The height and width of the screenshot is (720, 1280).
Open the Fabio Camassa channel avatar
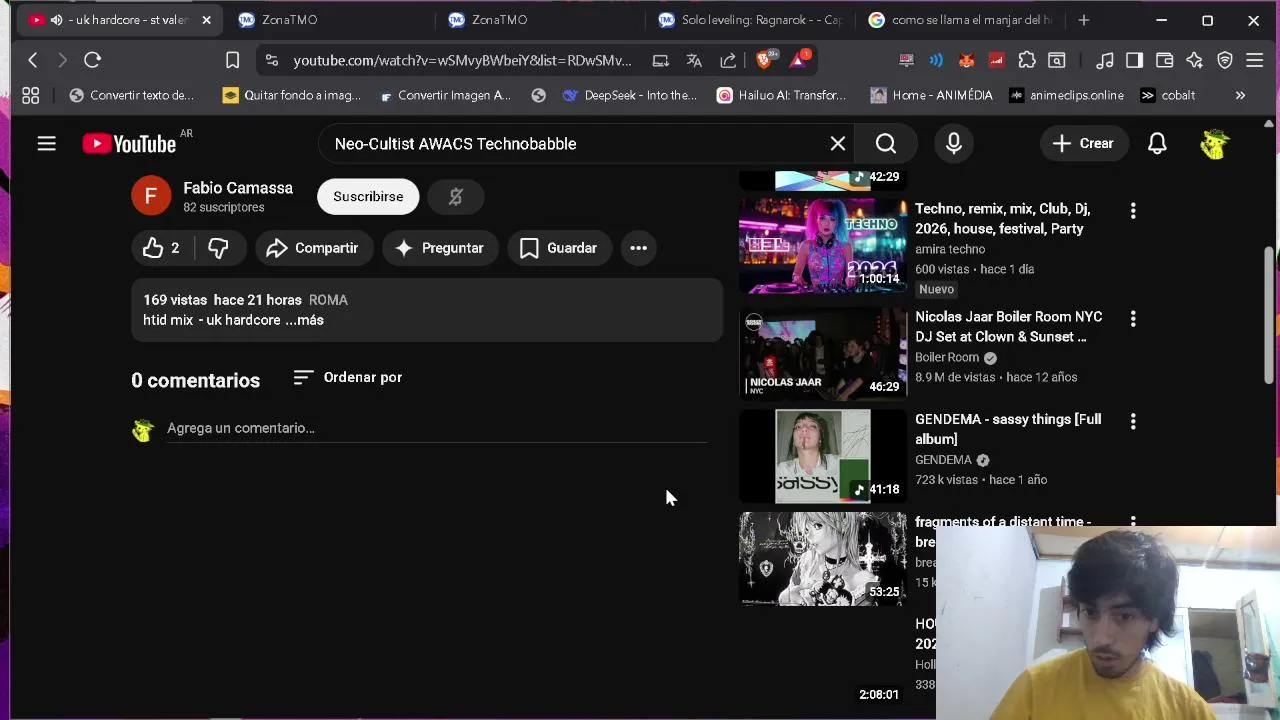point(151,196)
